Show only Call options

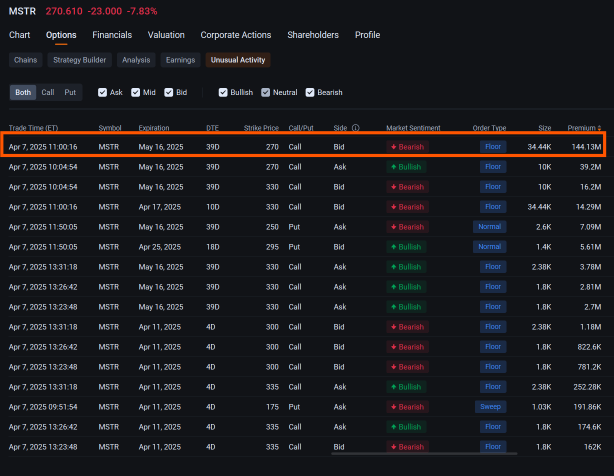coord(48,92)
